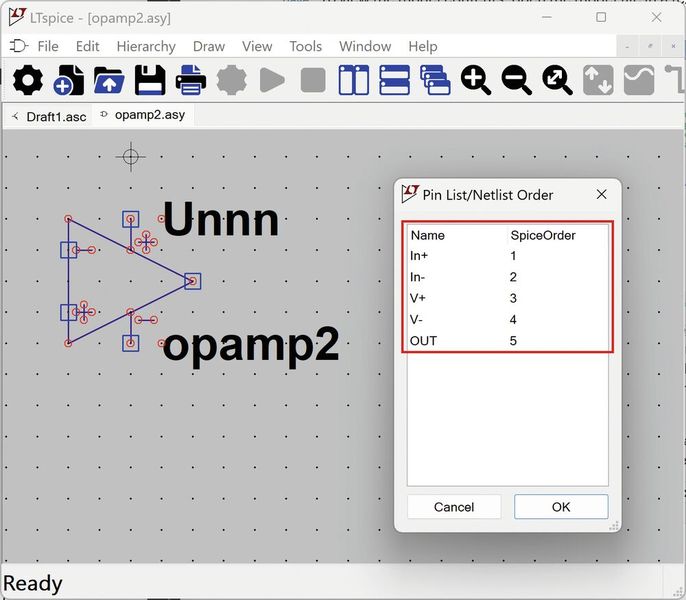The width and height of the screenshot is (686, 600).
Task: Select the output pin at triangle tip
Action: click(192, 281)
